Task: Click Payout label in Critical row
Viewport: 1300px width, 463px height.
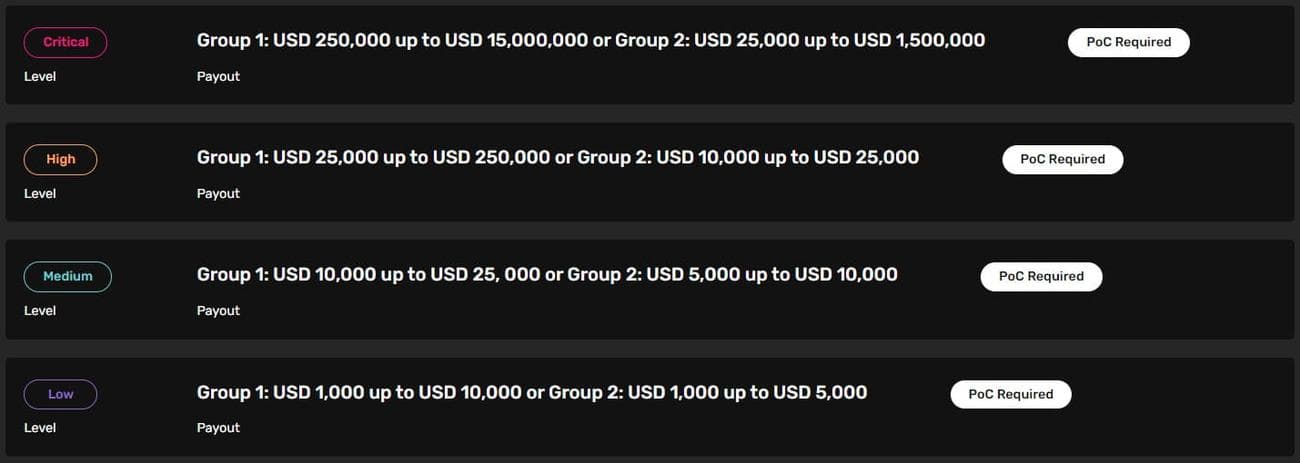Action: tap(218, 76)
